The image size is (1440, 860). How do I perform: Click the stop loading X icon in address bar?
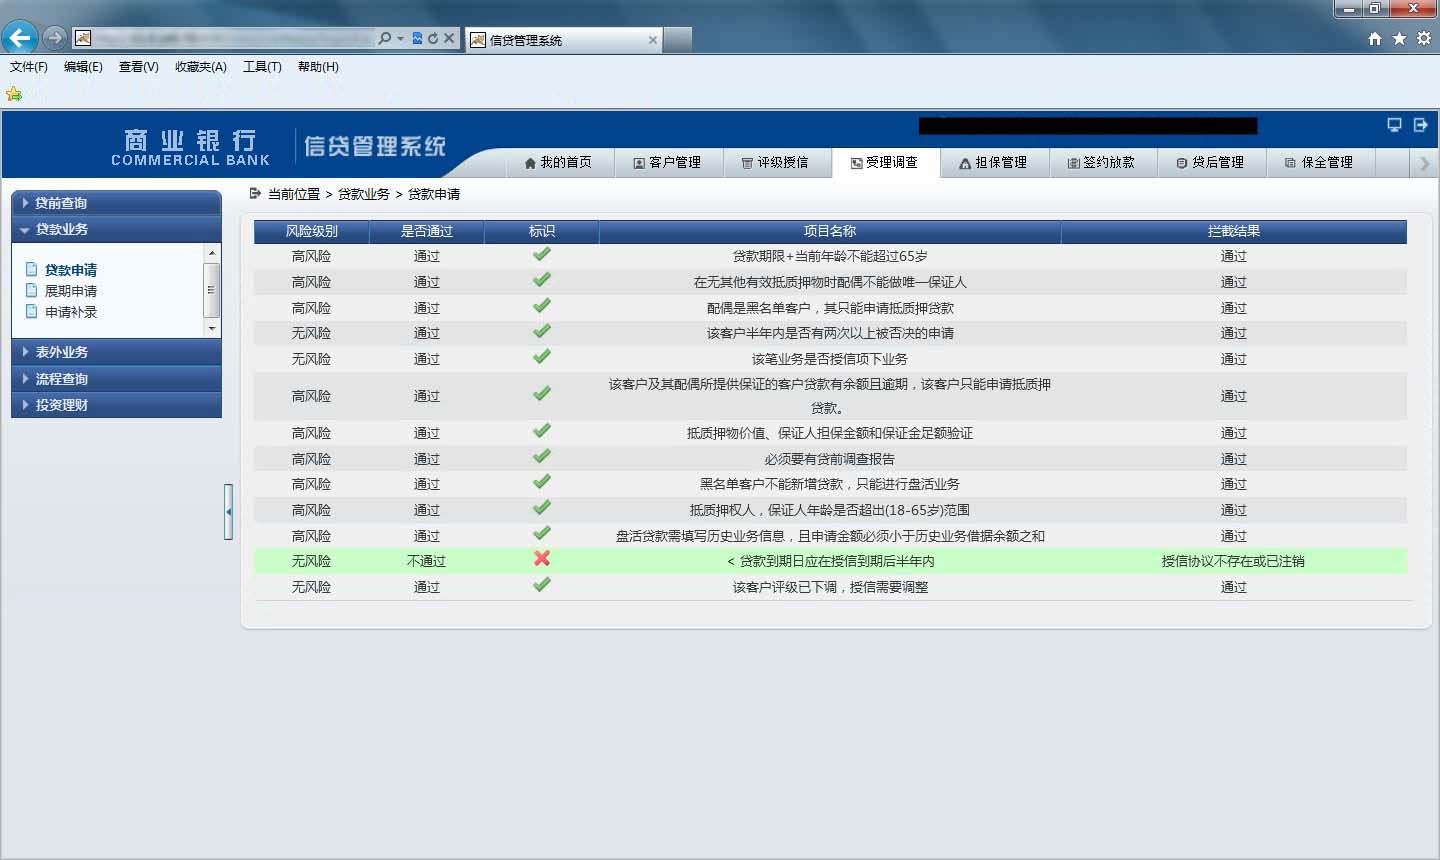[449, 38]
